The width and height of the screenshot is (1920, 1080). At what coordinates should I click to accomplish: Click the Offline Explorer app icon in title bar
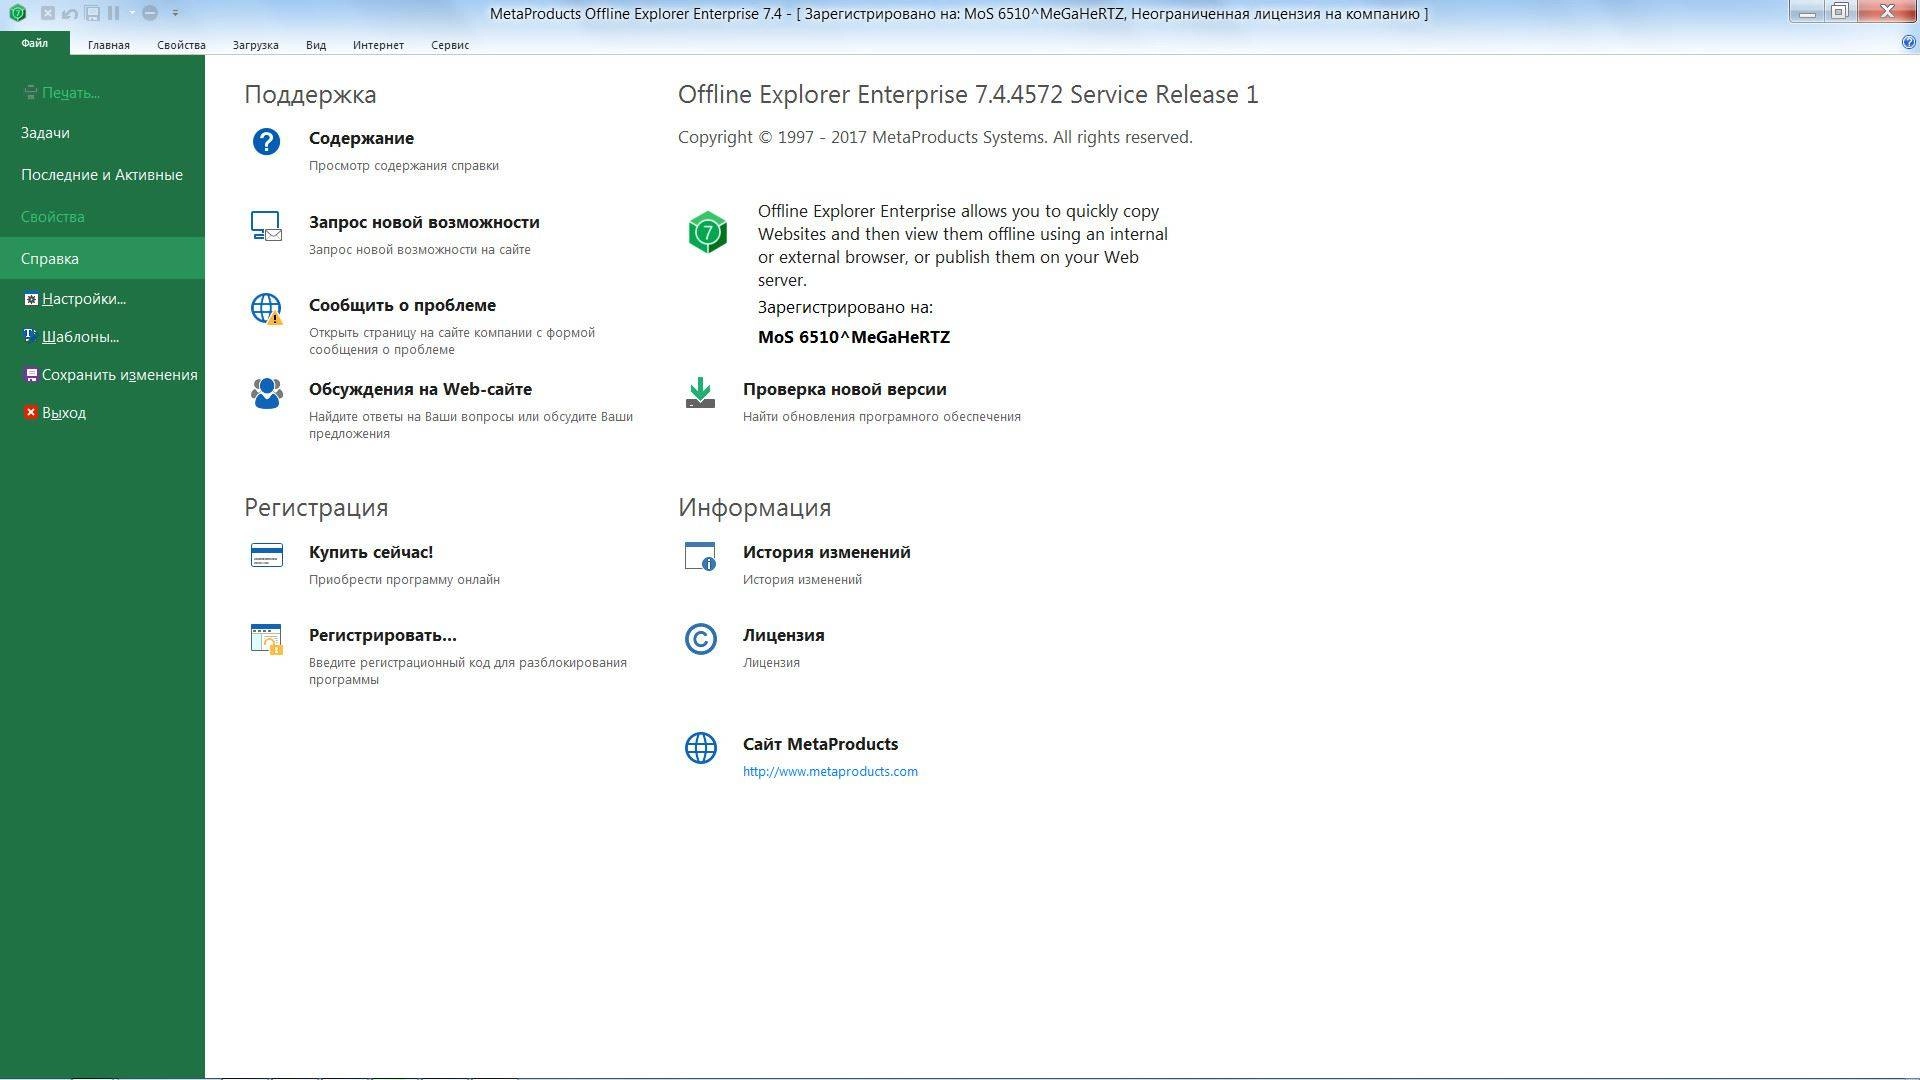click(17, 13)
